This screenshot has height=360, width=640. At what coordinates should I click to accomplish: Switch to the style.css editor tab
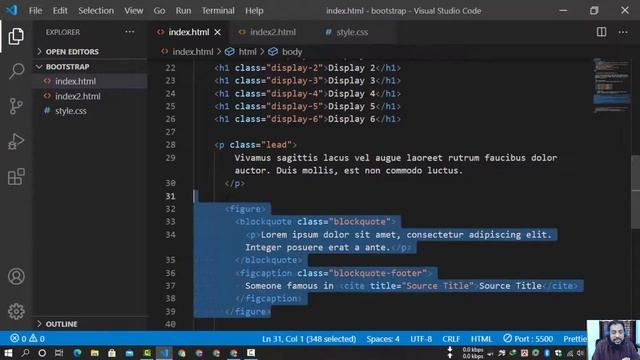352,32
